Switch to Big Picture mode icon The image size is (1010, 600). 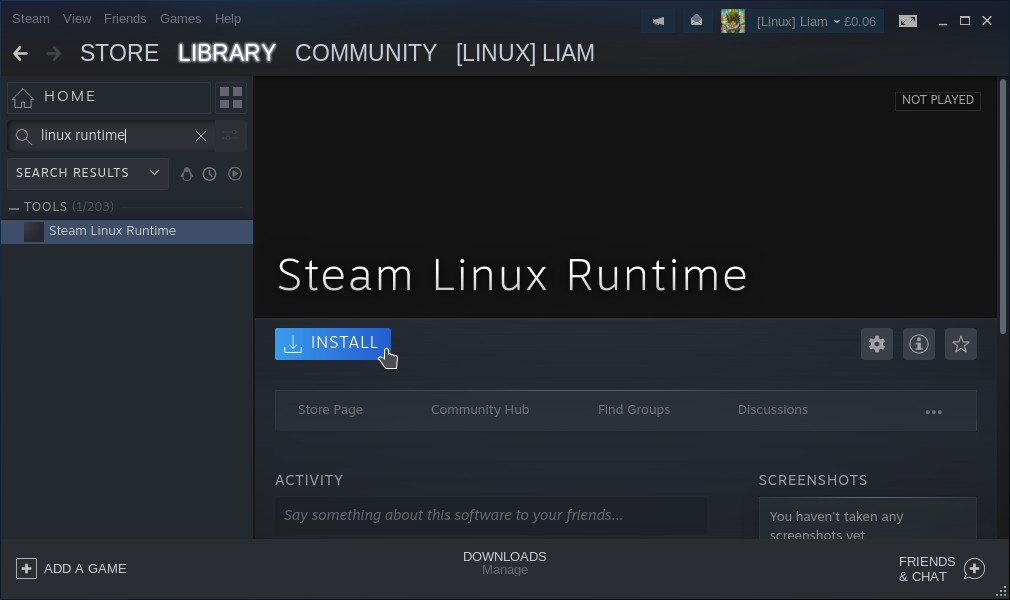tap(908, 21)
